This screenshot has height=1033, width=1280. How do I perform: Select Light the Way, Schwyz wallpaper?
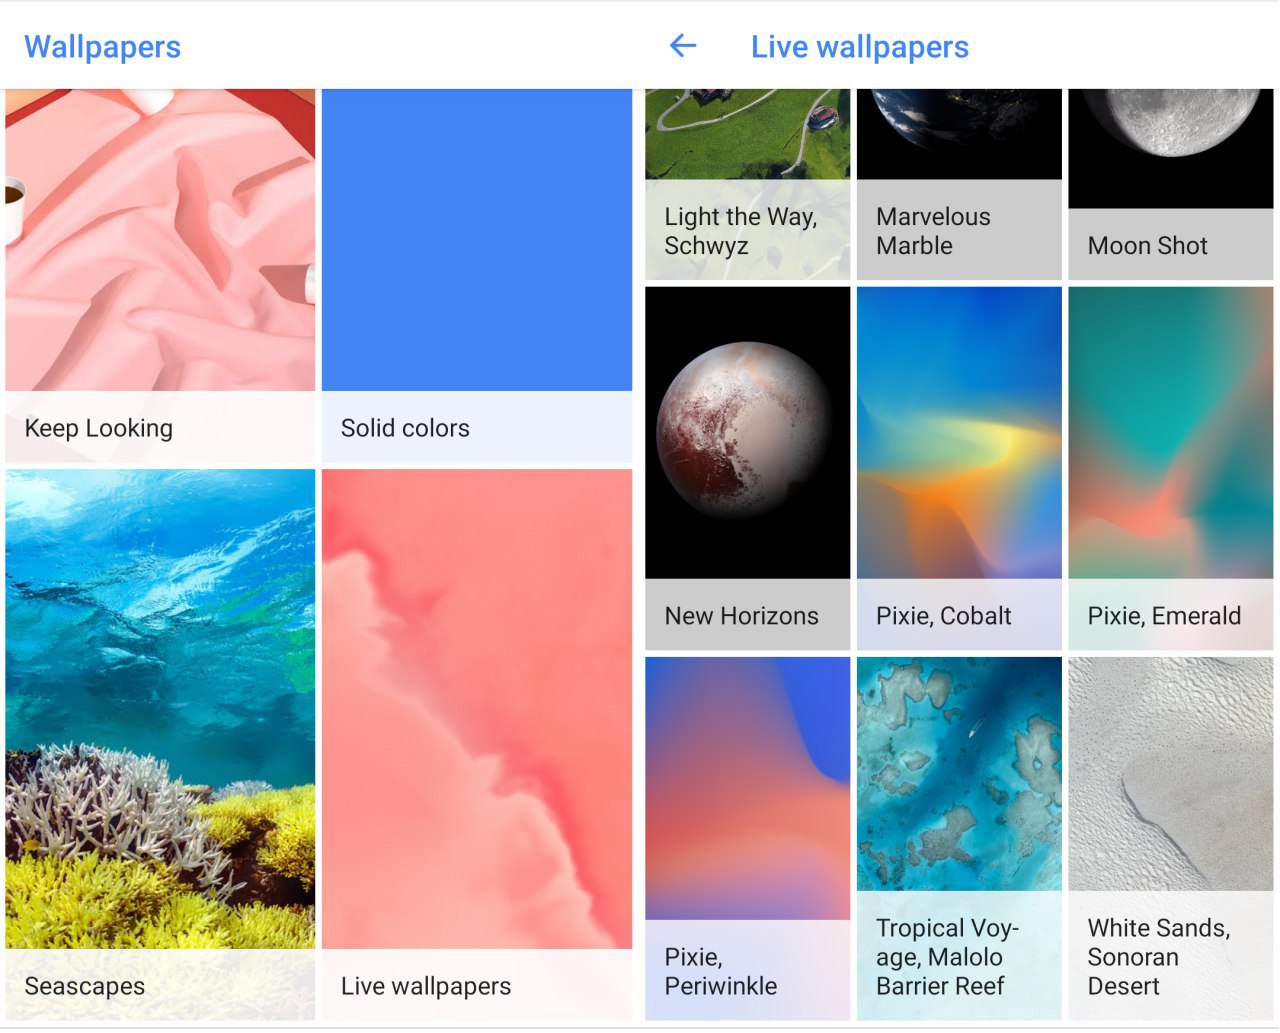coord(748,185)
